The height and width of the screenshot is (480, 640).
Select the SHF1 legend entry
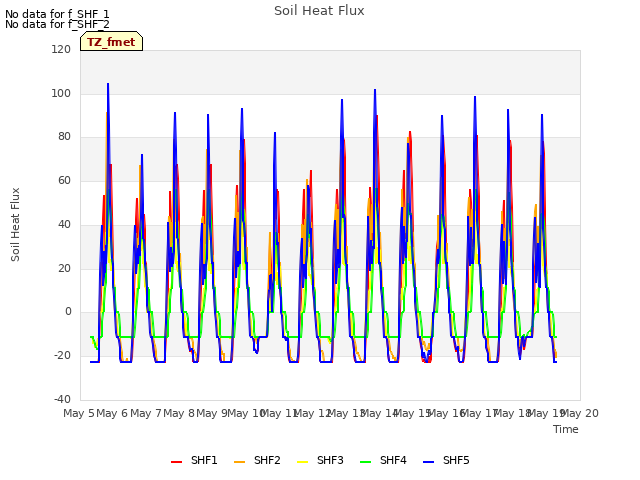click(x=194, y=460)
